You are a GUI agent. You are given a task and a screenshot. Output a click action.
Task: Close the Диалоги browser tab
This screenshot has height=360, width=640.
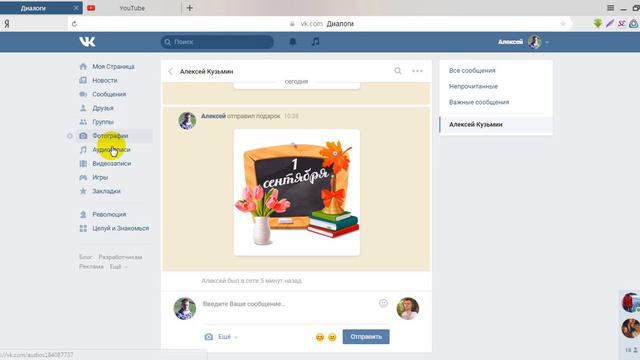click(x=76, y=8)
